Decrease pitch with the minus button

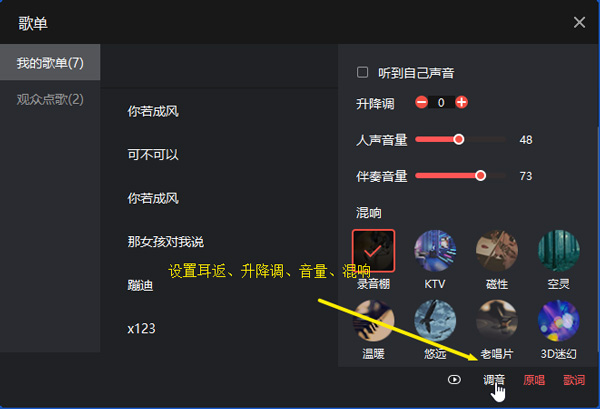pos(421,102)
